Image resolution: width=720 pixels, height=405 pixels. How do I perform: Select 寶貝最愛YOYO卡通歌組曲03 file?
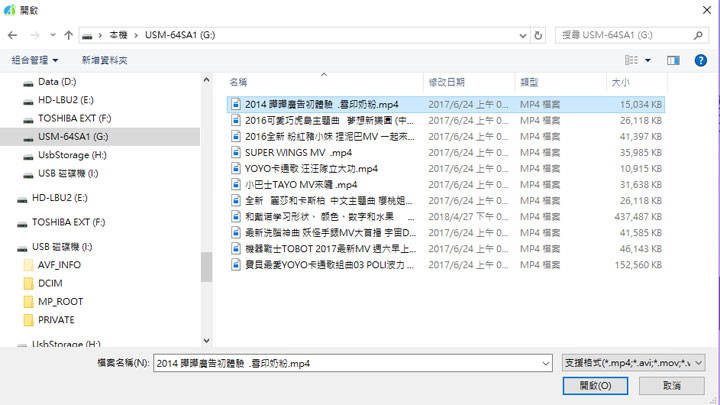[445, 265]
